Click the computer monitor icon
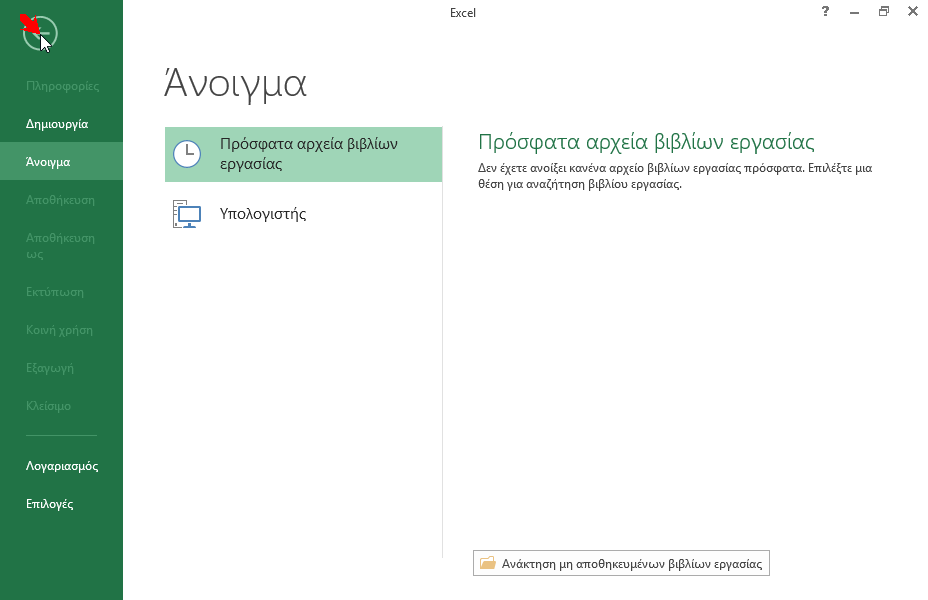Viewport: 928px width, 600px height. pos(186,214)
